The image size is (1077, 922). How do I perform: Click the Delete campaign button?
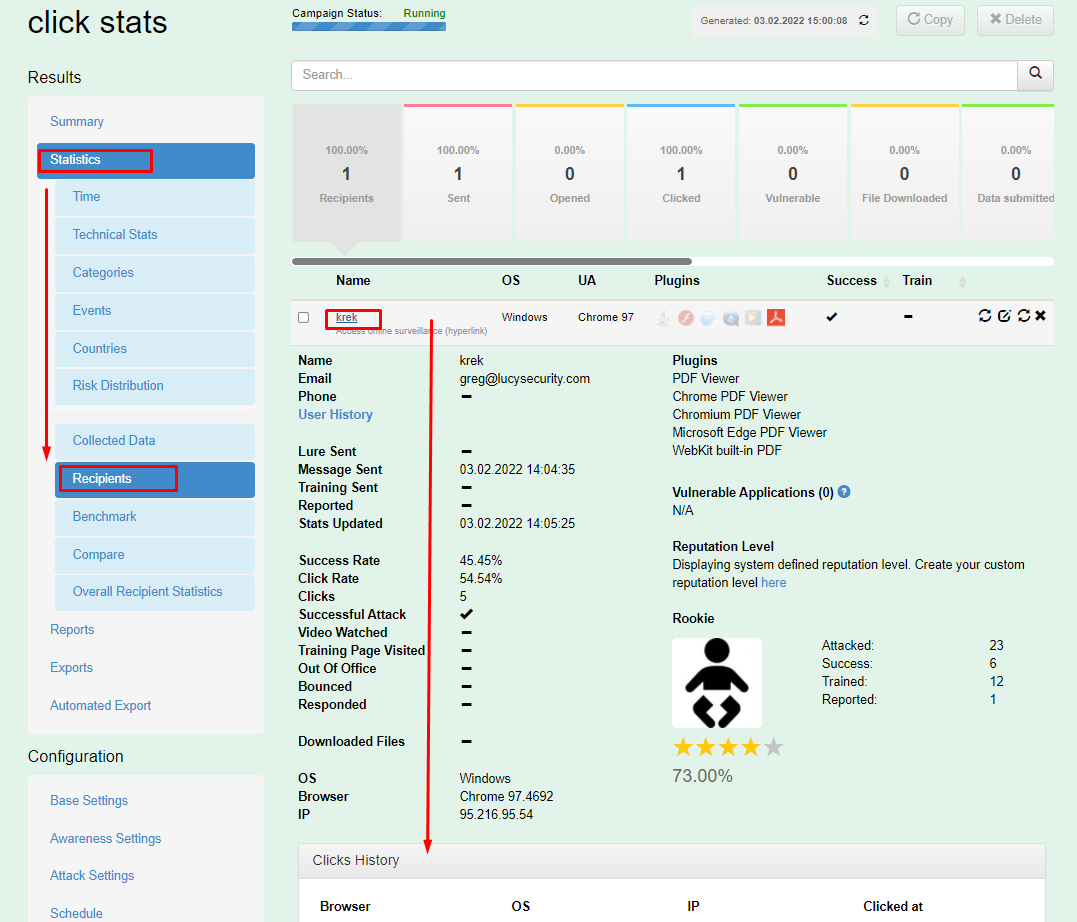pyautogui.click(x=1015, y=20)
